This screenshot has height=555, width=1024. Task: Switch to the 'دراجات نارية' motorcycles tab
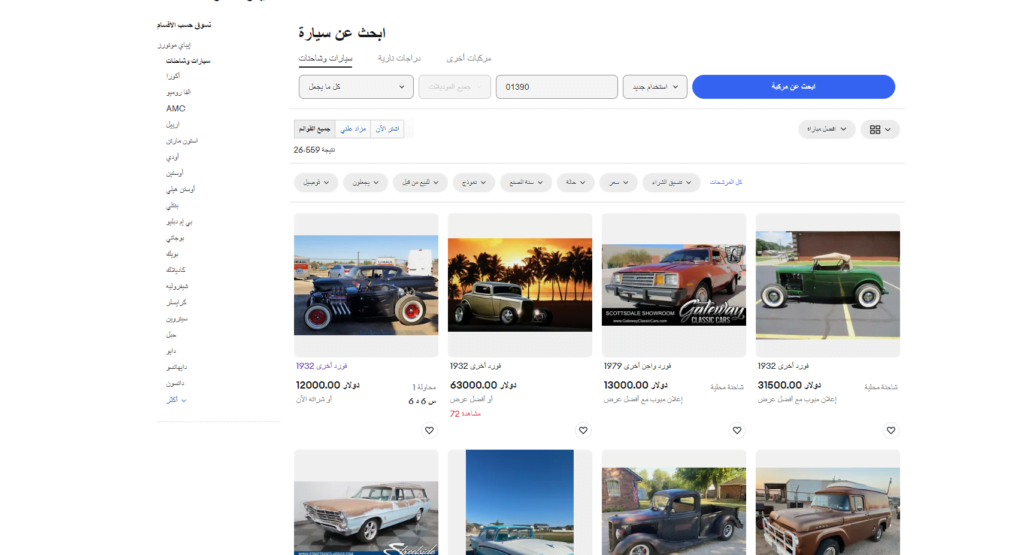(399, 58)
